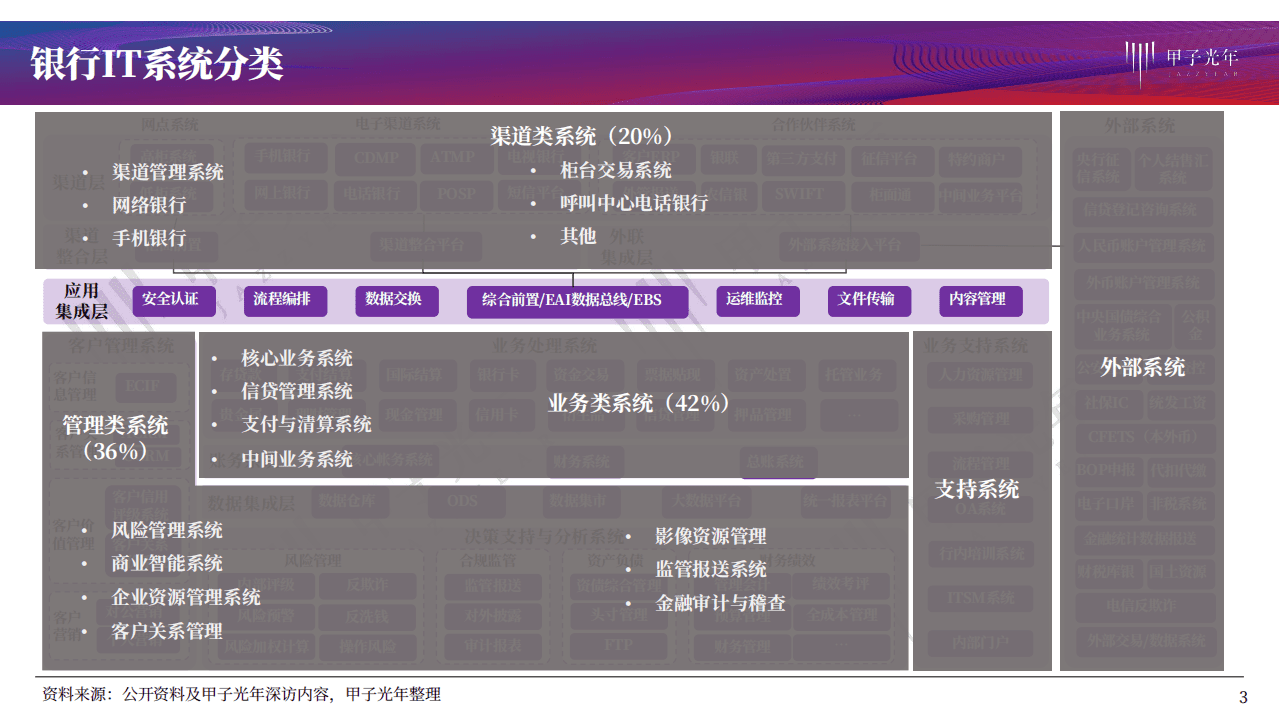Select the 甲子光年 logo in the header
1279x719 pixels.
click(1186, 57)
